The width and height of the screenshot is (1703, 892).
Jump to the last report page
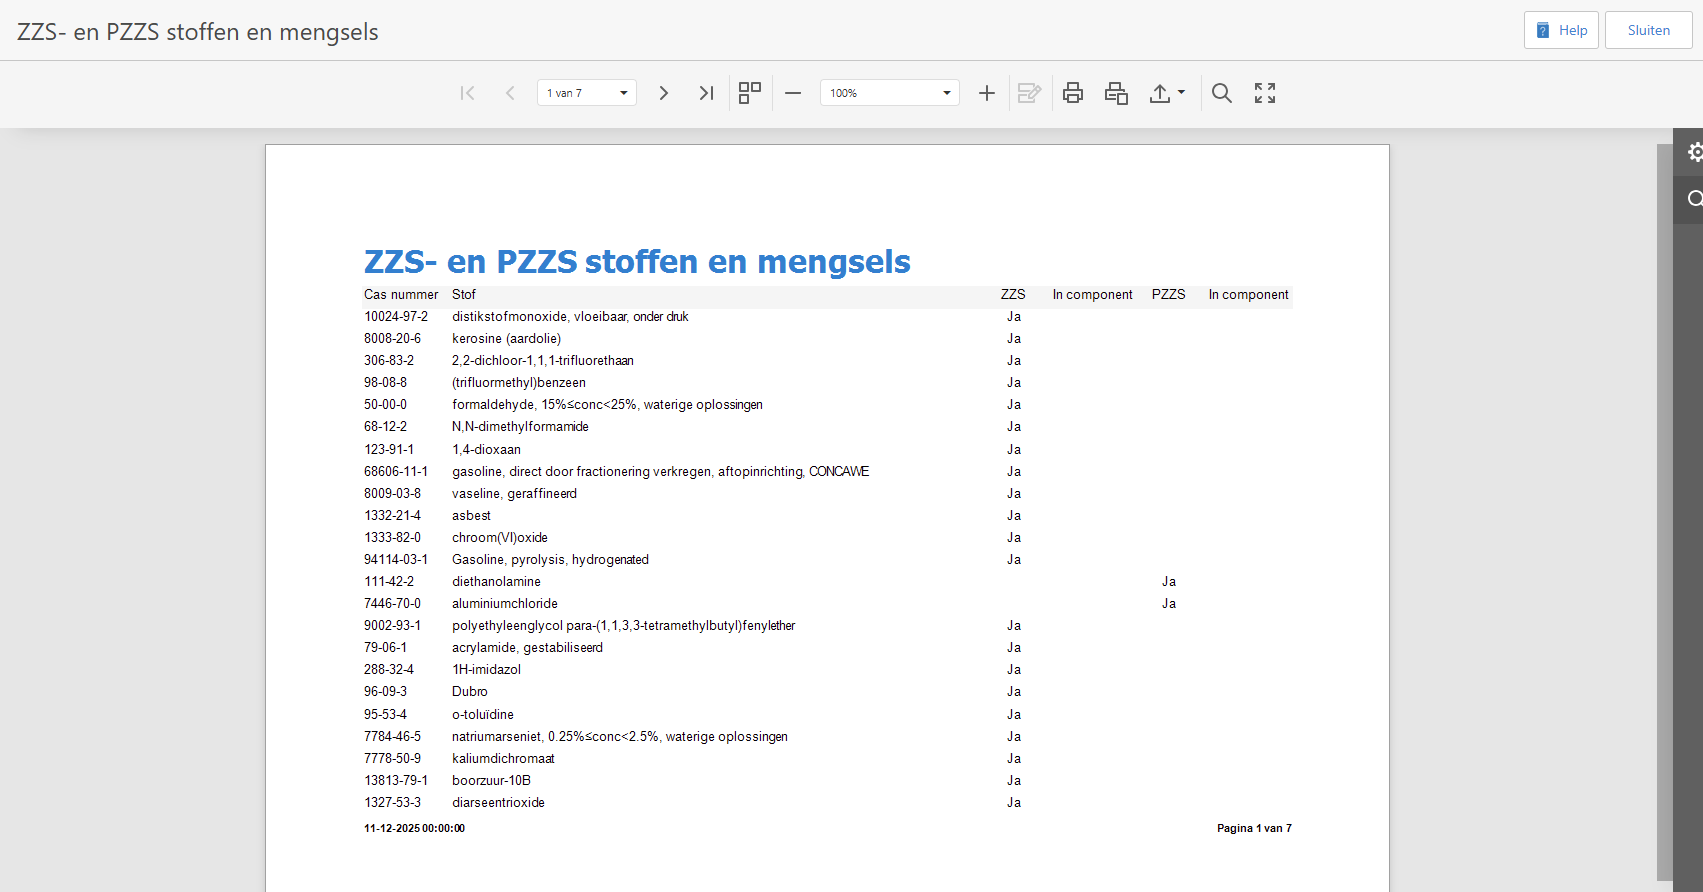(x=706, y=93)
